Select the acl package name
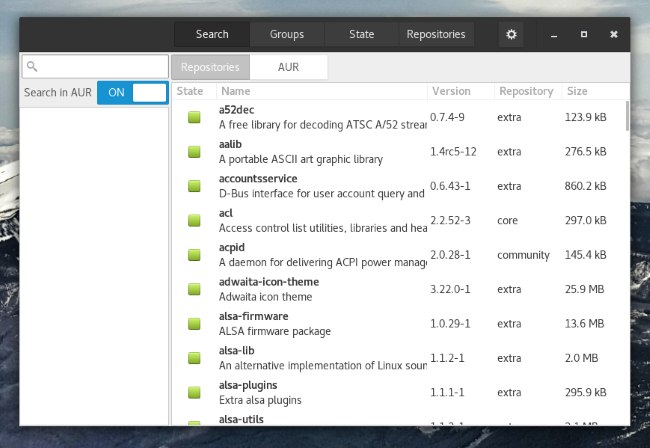The width and height of the screenshot is (650, 448). 226,213
